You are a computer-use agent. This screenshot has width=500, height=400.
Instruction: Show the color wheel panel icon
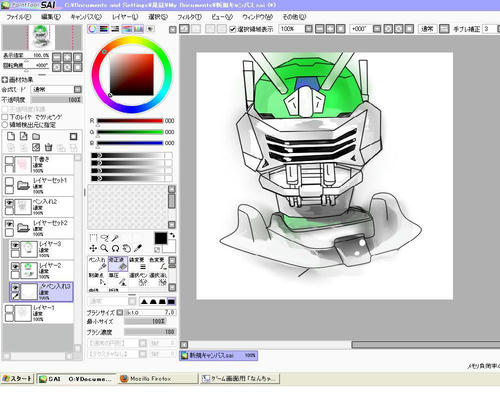[92, 29]
